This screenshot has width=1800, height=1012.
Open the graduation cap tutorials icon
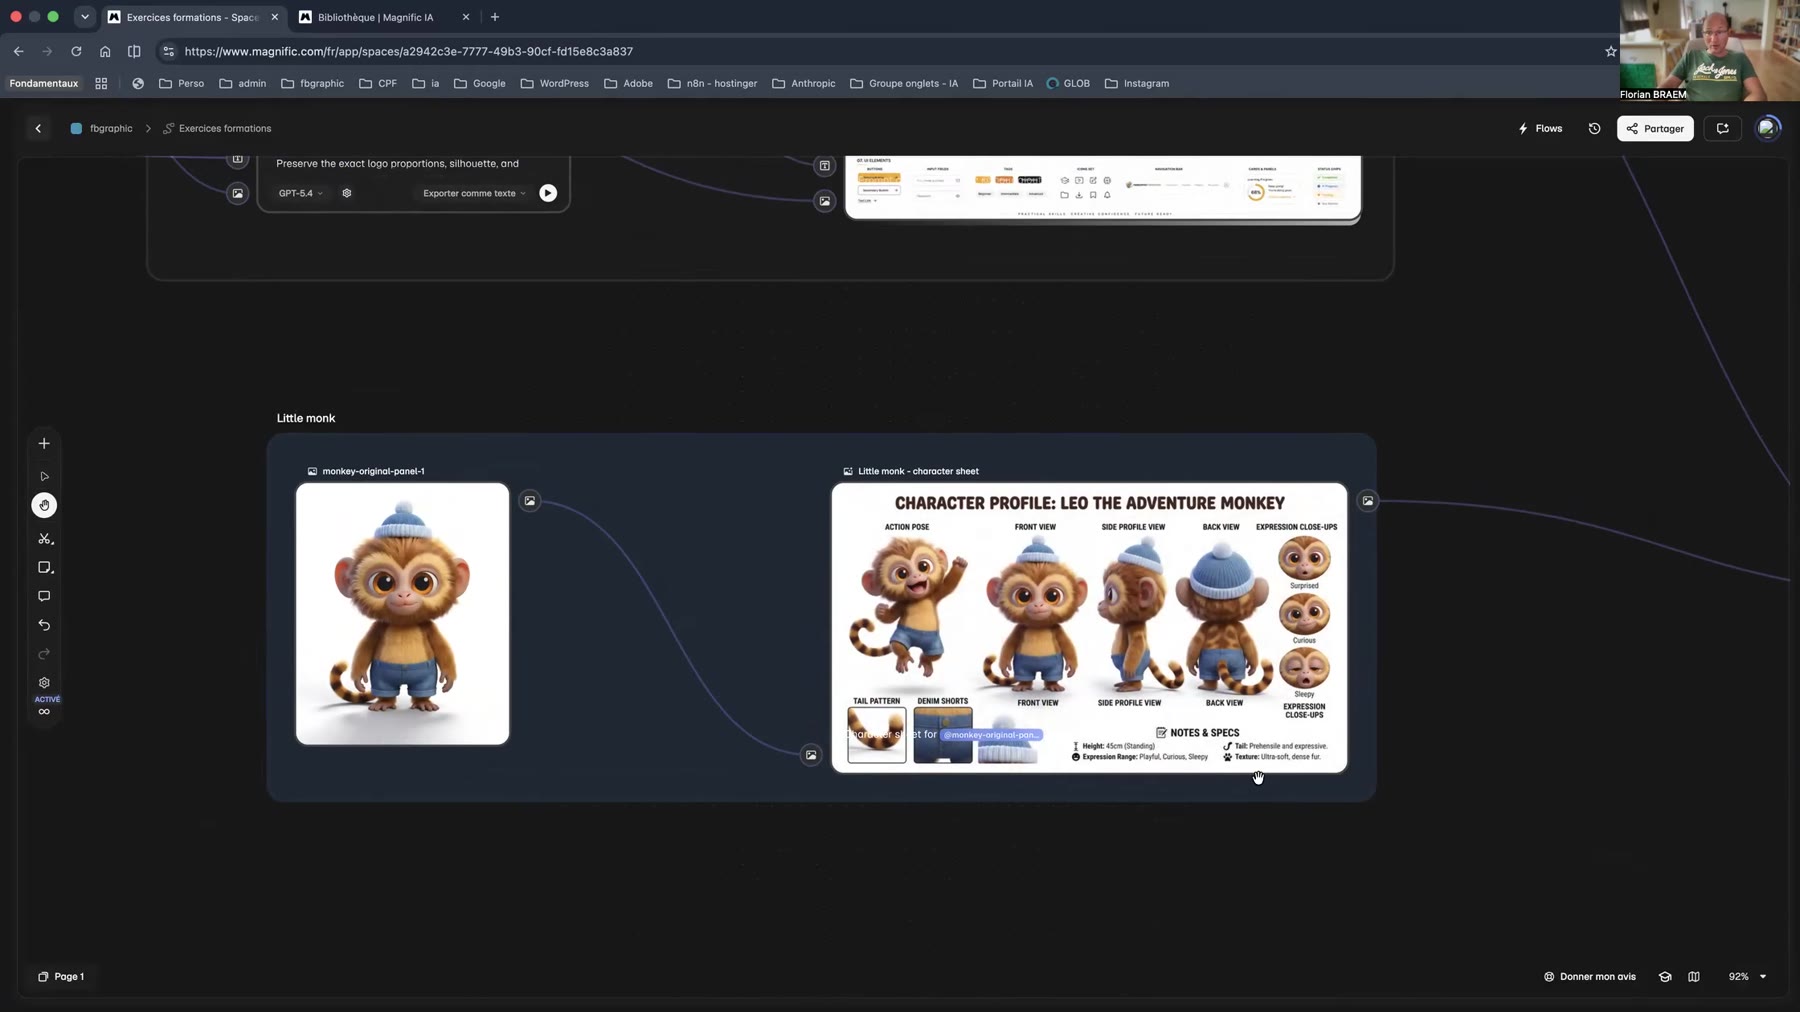tap(1665, 976)
